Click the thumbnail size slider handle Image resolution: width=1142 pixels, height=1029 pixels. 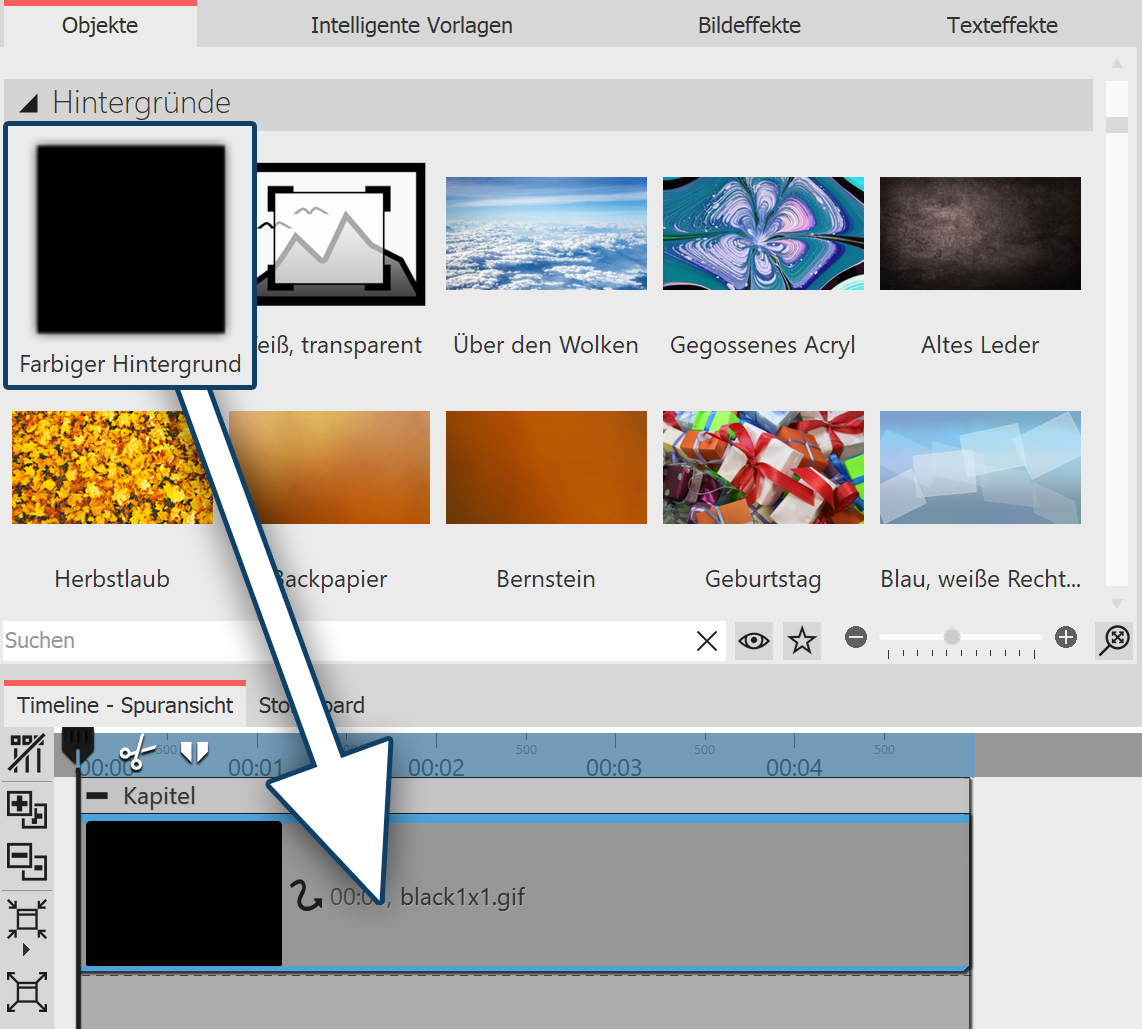(x=952, y=637)
